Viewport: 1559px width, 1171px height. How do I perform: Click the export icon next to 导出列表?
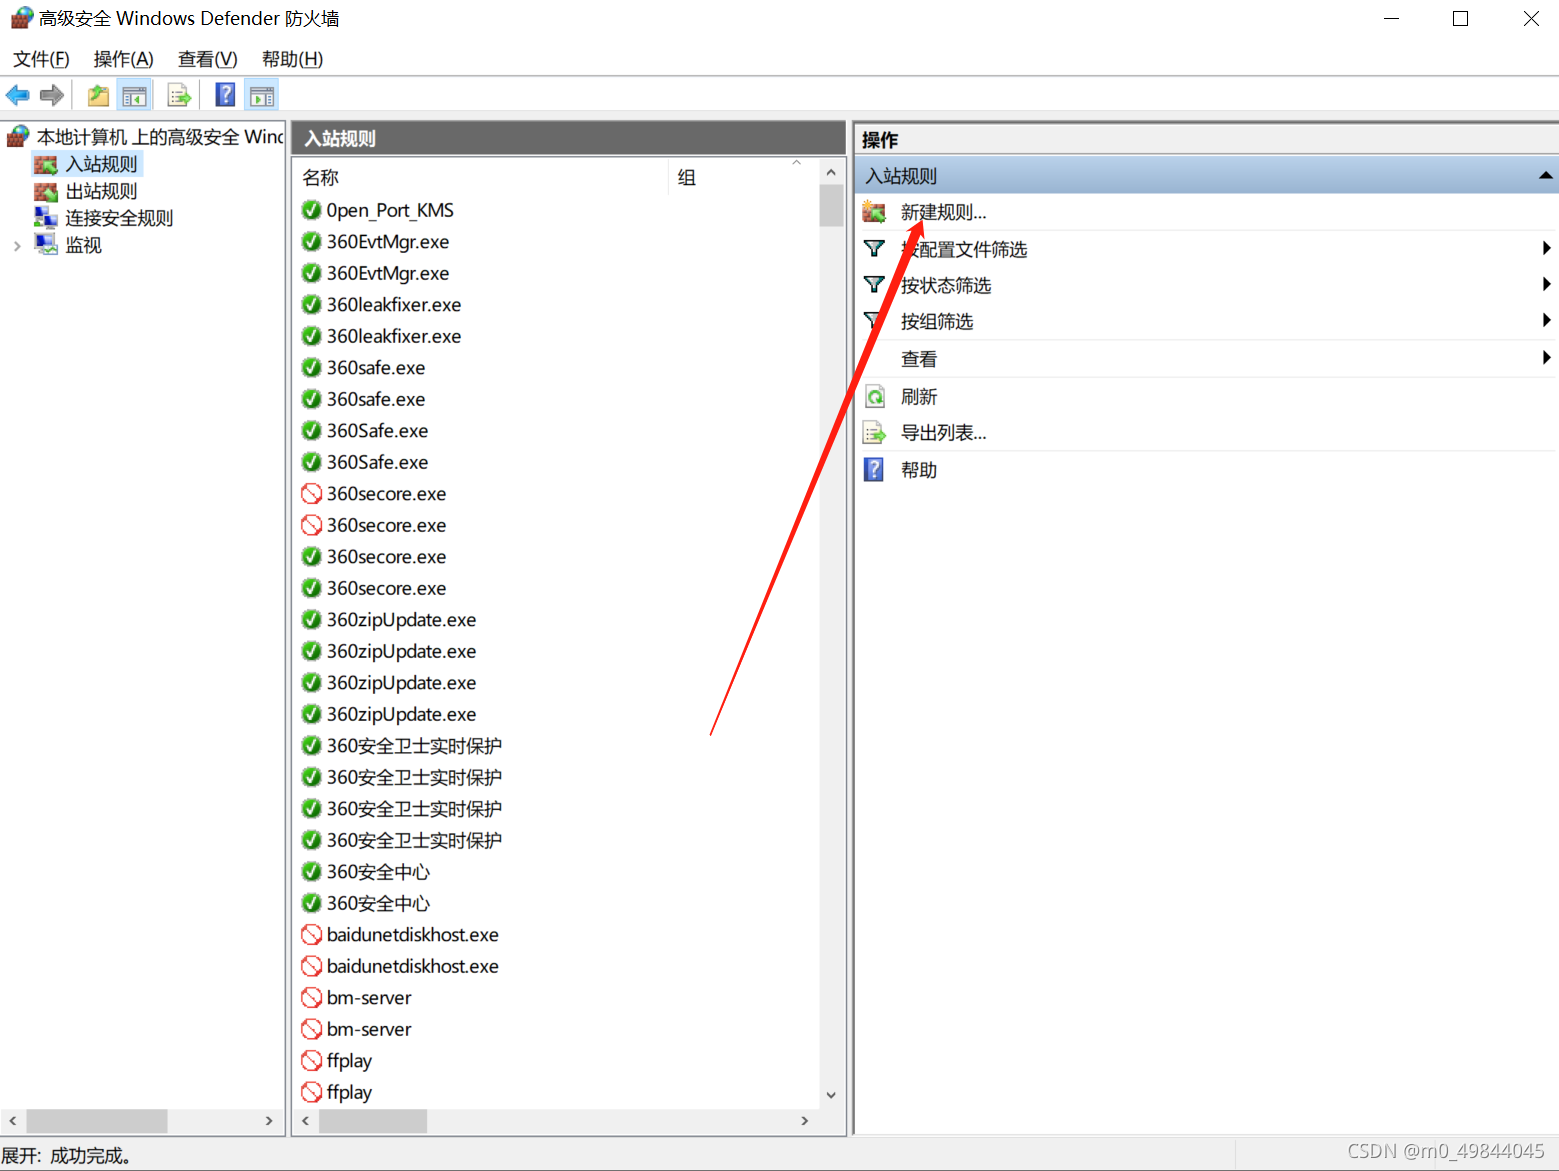tap(875, 432)
